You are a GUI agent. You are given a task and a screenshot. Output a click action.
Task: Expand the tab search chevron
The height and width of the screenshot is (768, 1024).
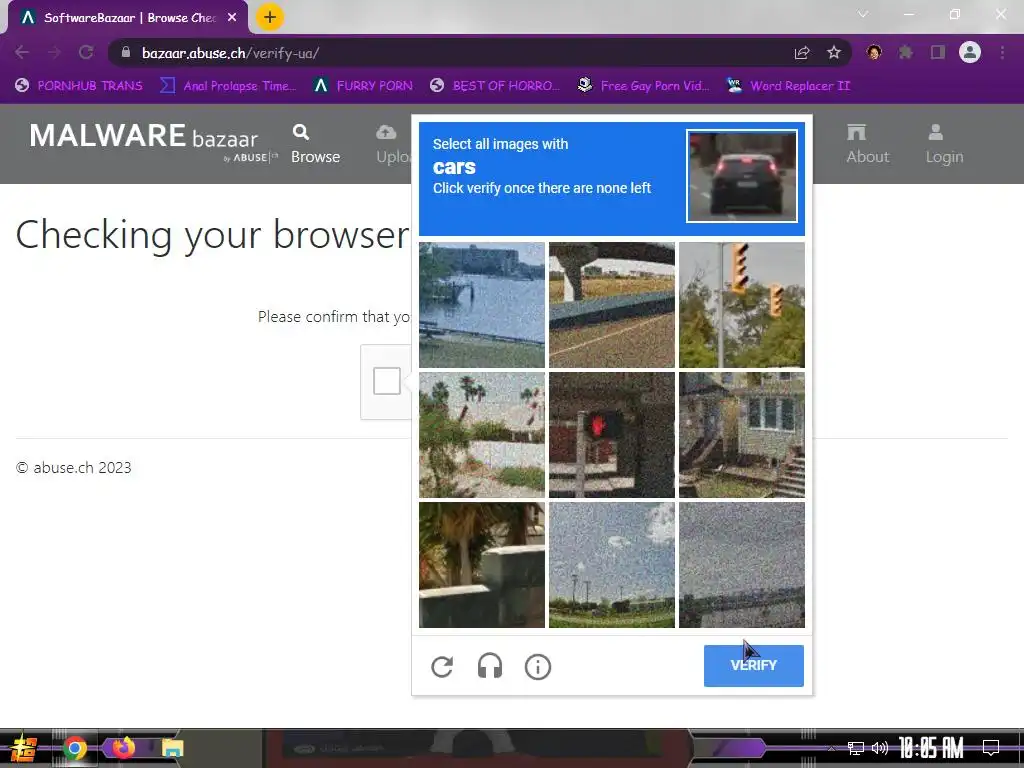coord(863,14)
